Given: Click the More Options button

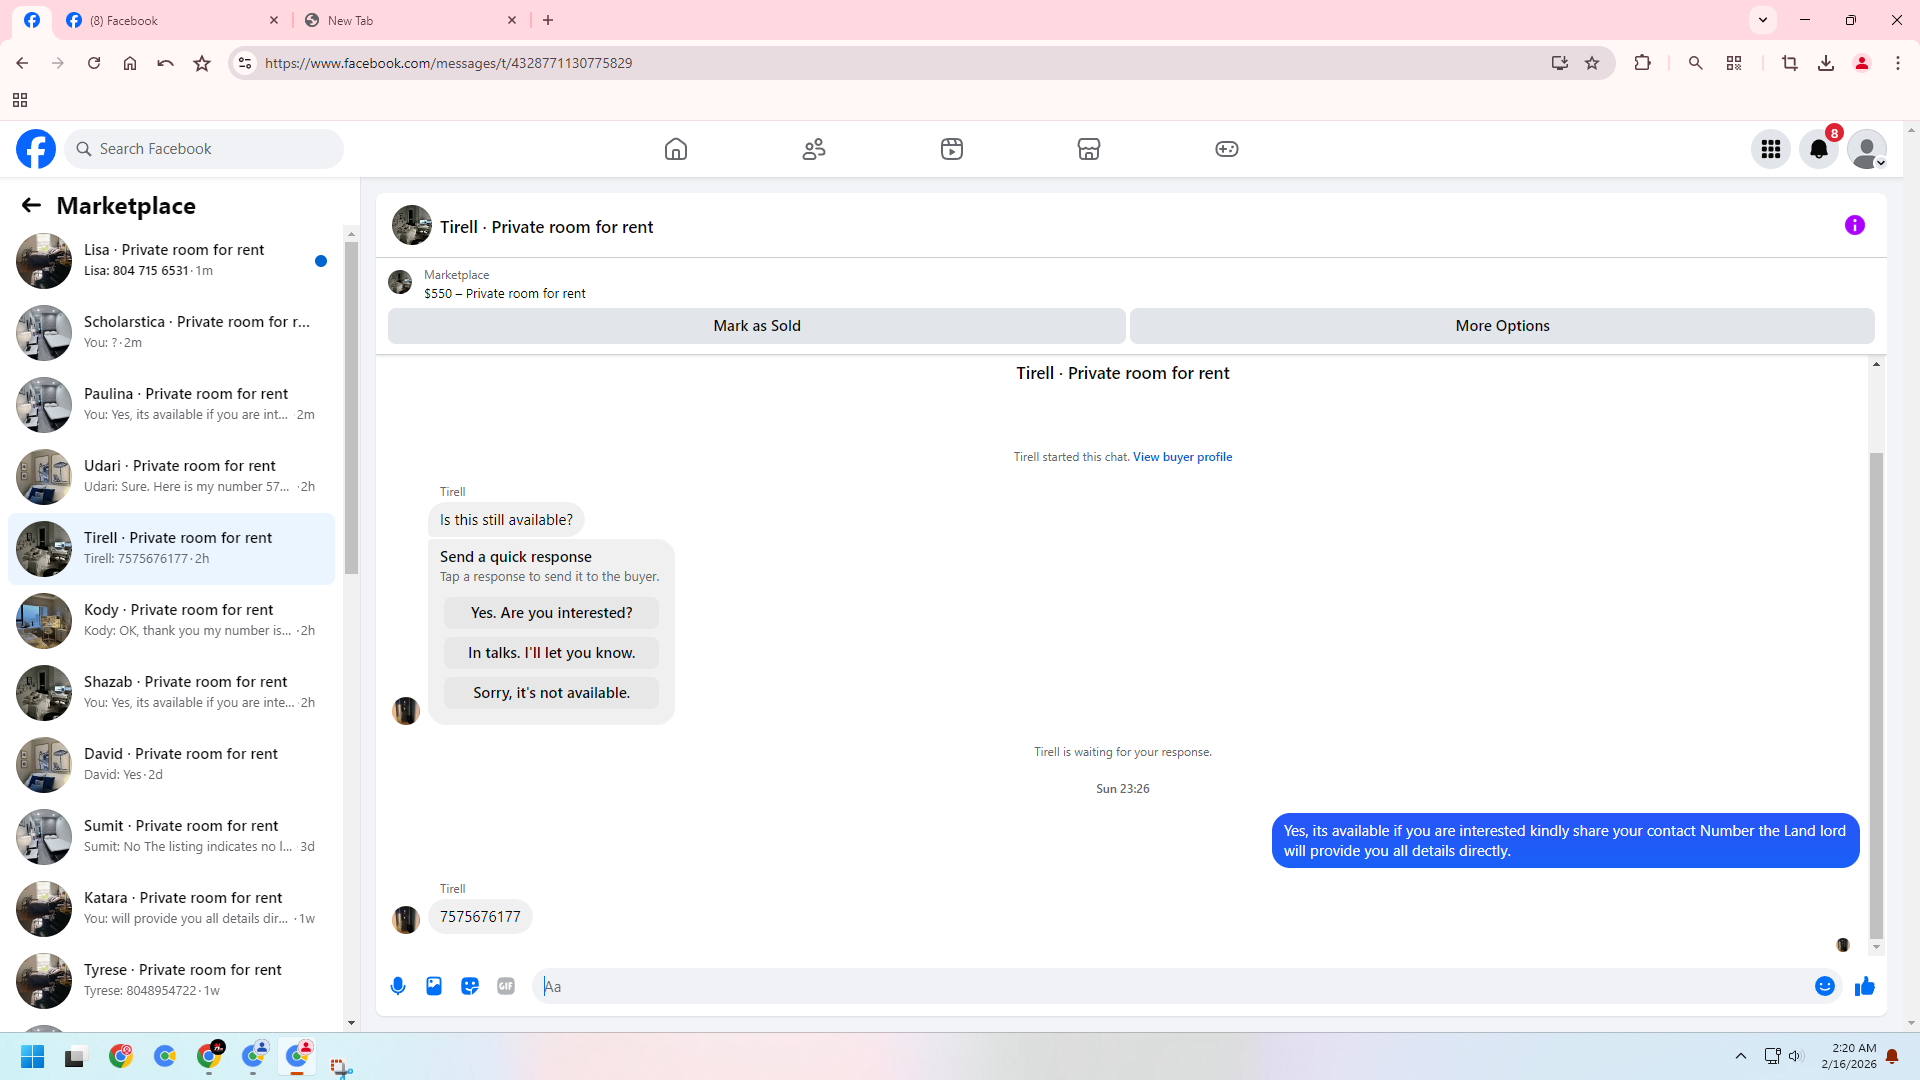Looking at the screenshot, I should (x=1502, y=326).
